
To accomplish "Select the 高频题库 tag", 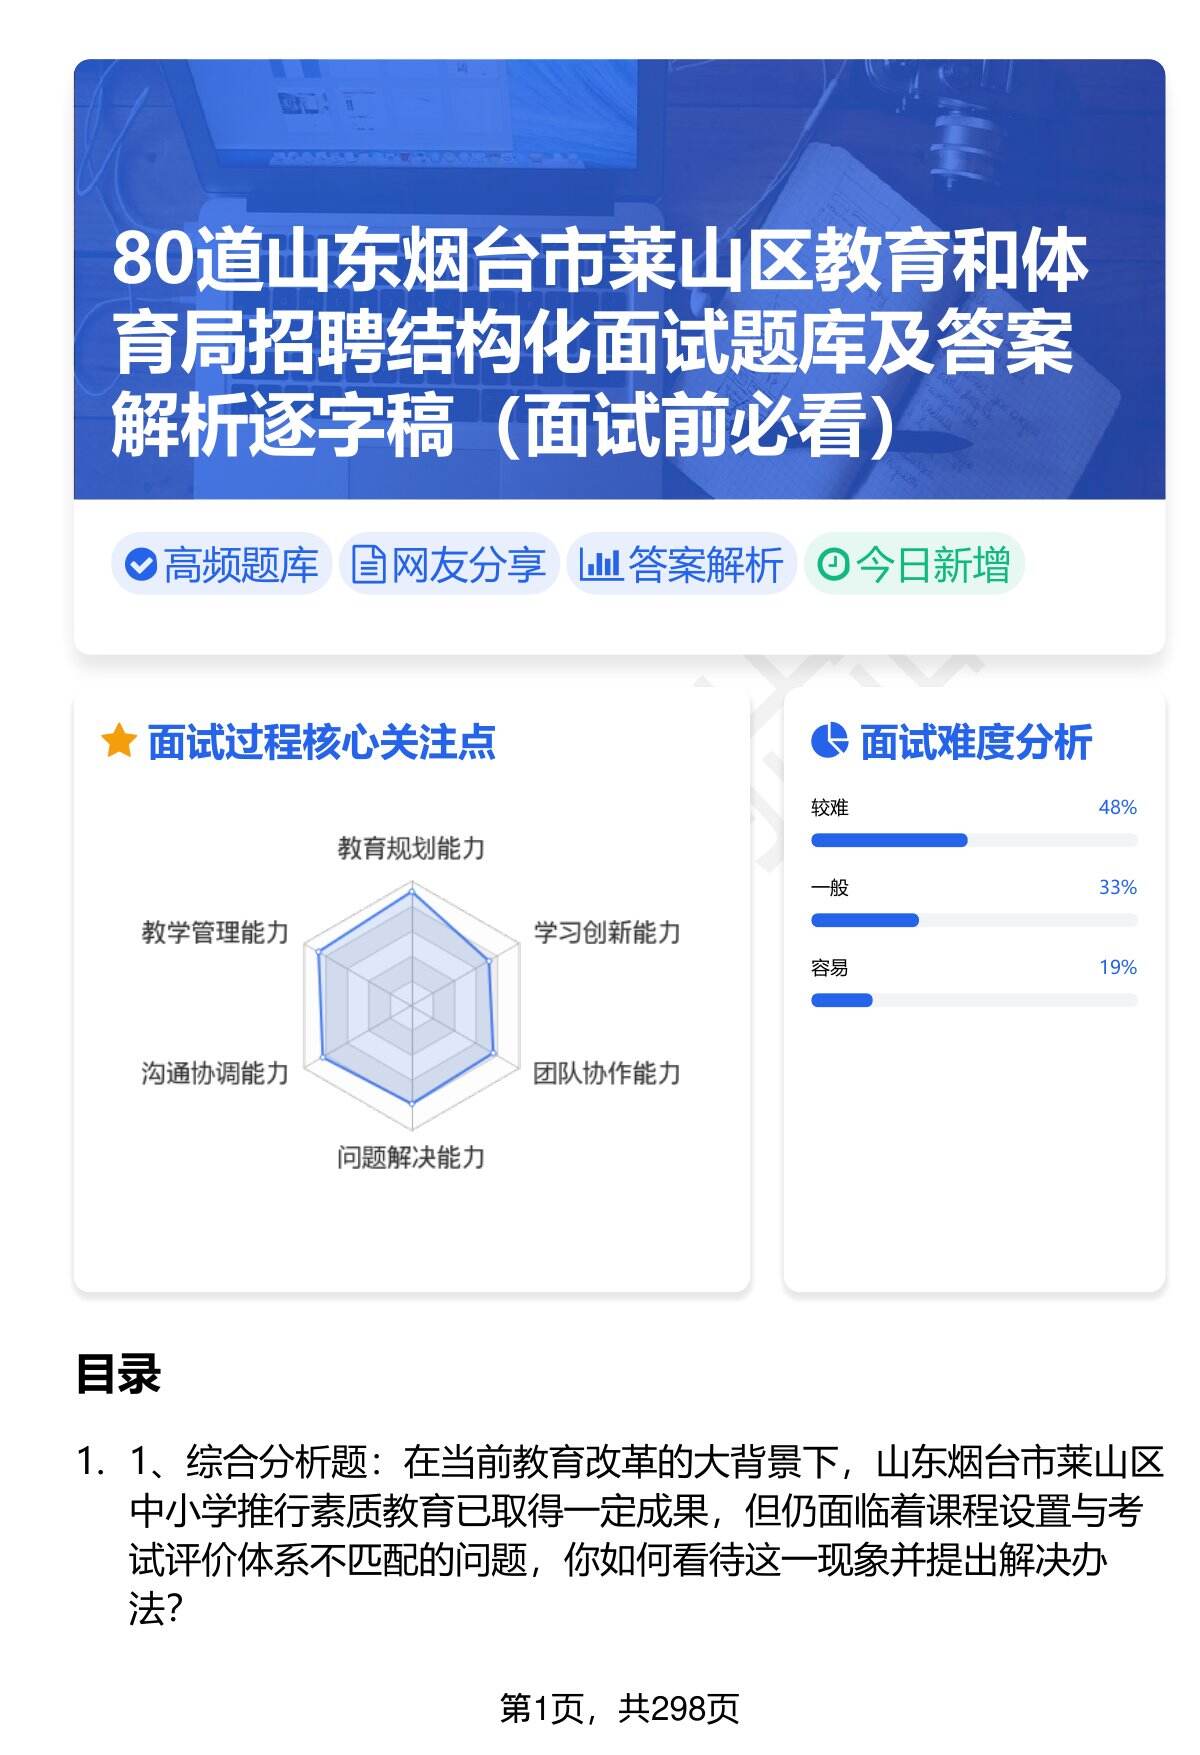I will 222,565.
